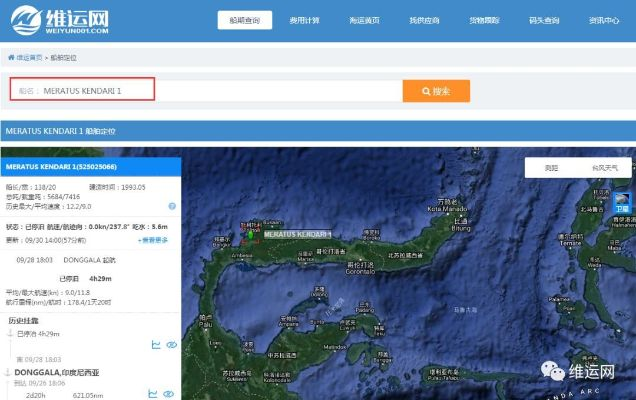This screenshot has width=636, height=400.
Task: Switch to satellite map layer thumbnail
Action: pos(622,202)
